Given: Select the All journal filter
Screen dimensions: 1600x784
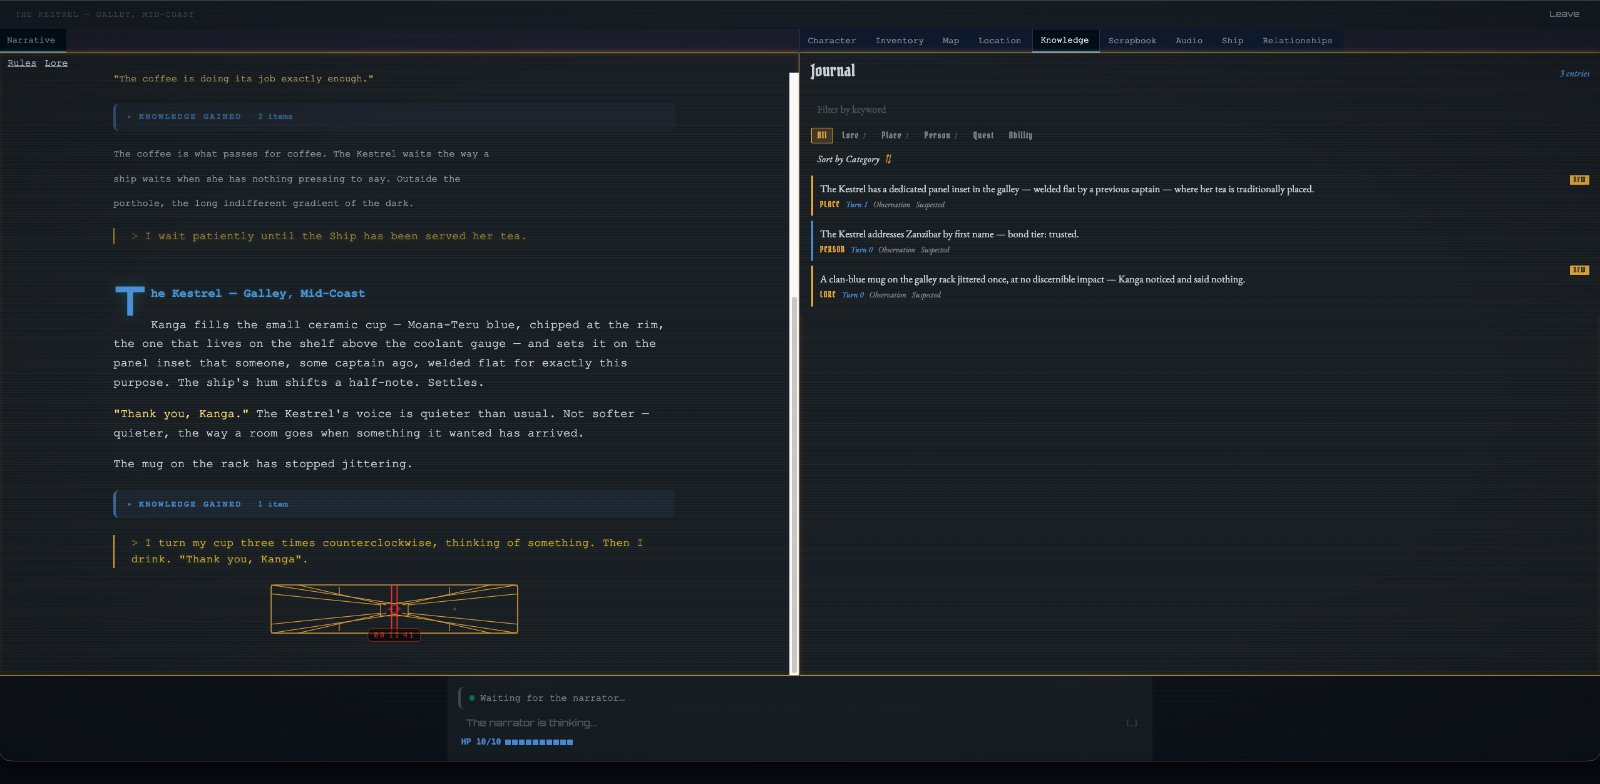Looking at the screenshot, I should pos(822,135).
